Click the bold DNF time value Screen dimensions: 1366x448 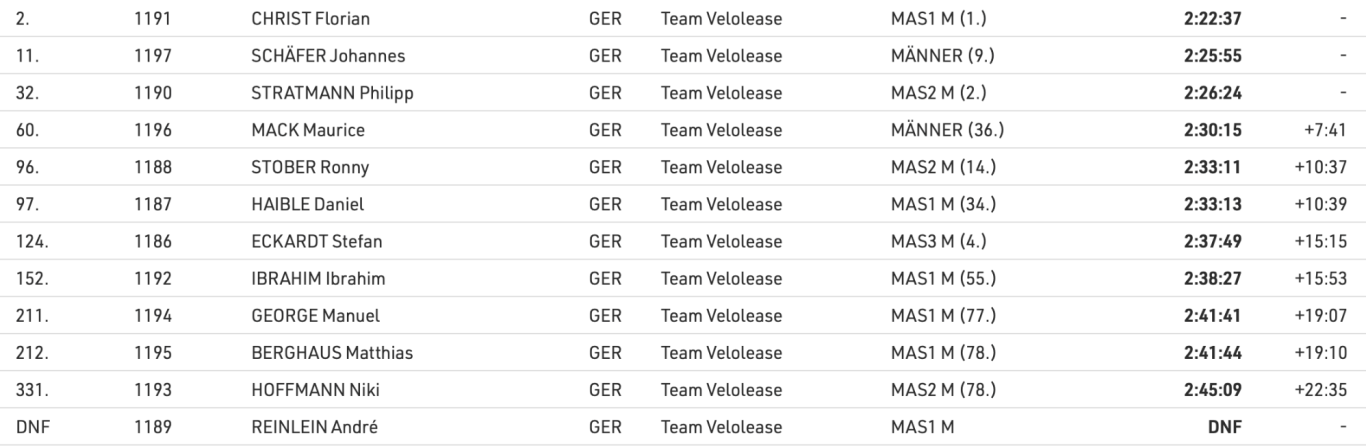tap(1225, 427)
